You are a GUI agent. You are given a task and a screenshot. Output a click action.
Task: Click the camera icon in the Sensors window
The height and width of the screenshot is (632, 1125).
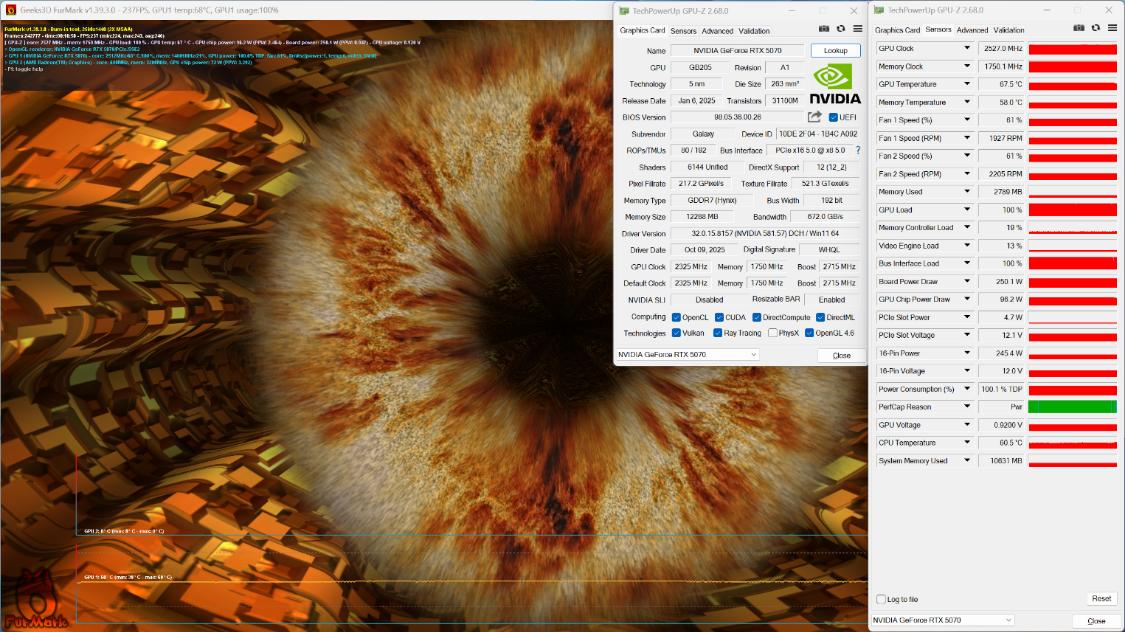1078,30
